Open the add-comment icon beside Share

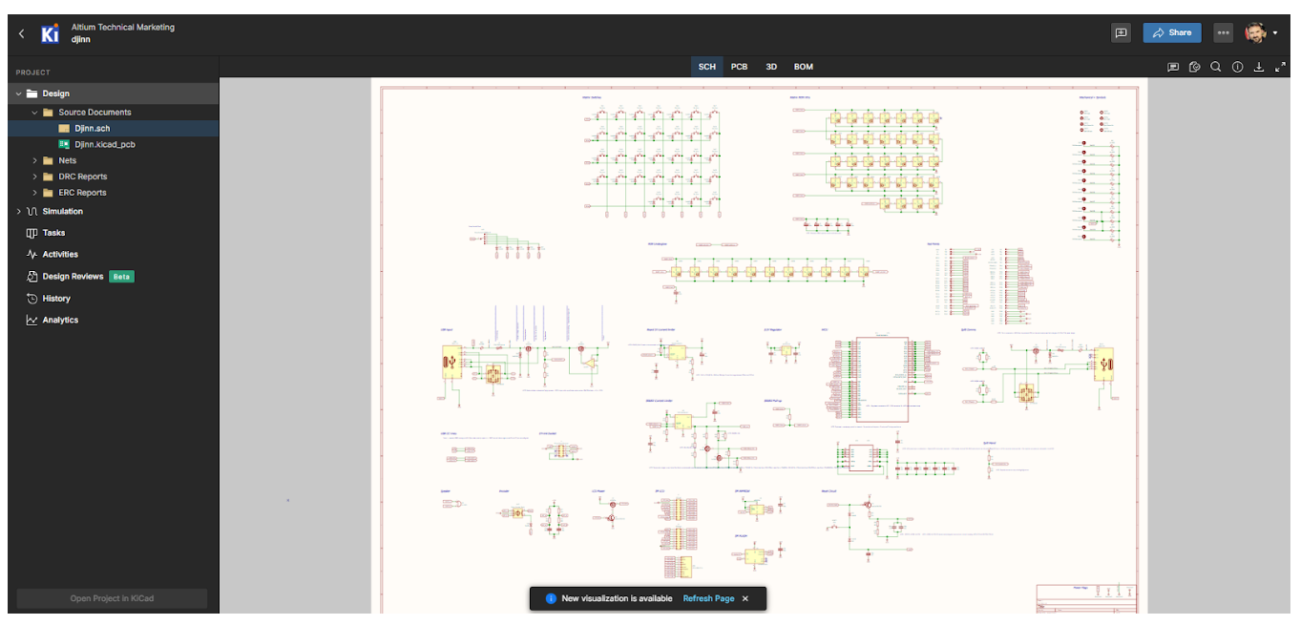click(x=1121, y=32)
